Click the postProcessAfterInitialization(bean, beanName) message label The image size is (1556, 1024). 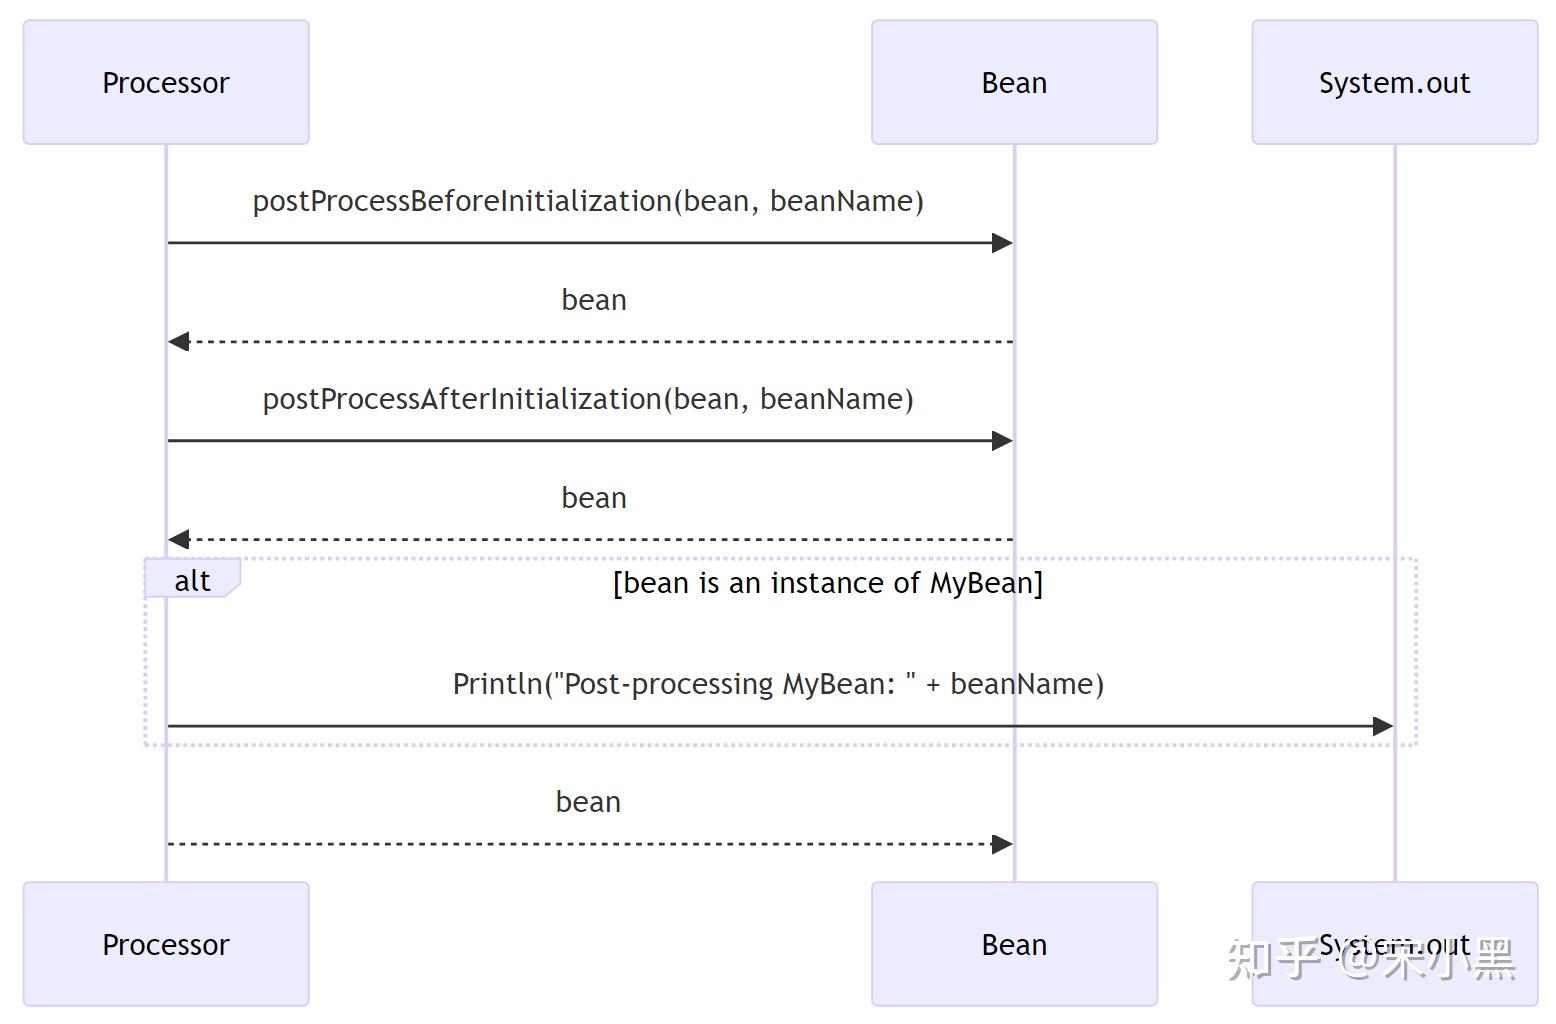pyautogui.click(x=588, y=399)
